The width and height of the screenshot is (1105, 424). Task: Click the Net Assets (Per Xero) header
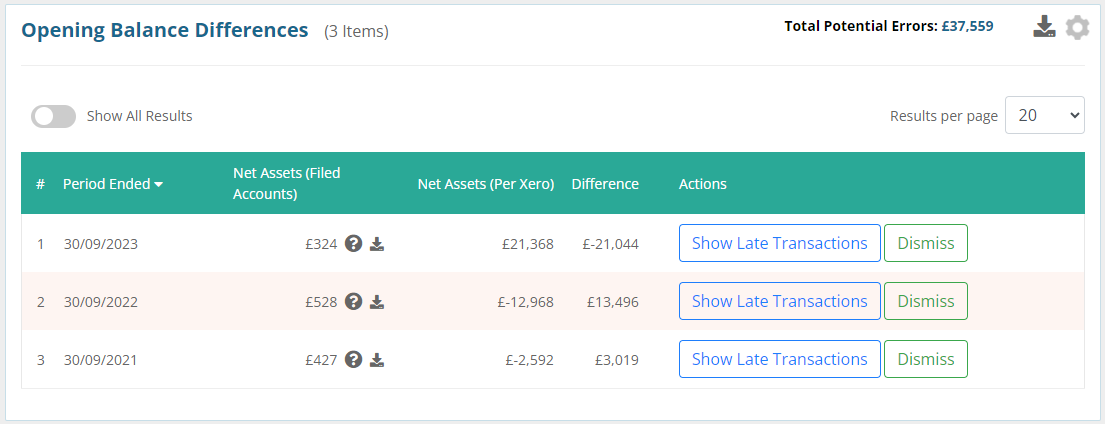click(x=485, y=184)
